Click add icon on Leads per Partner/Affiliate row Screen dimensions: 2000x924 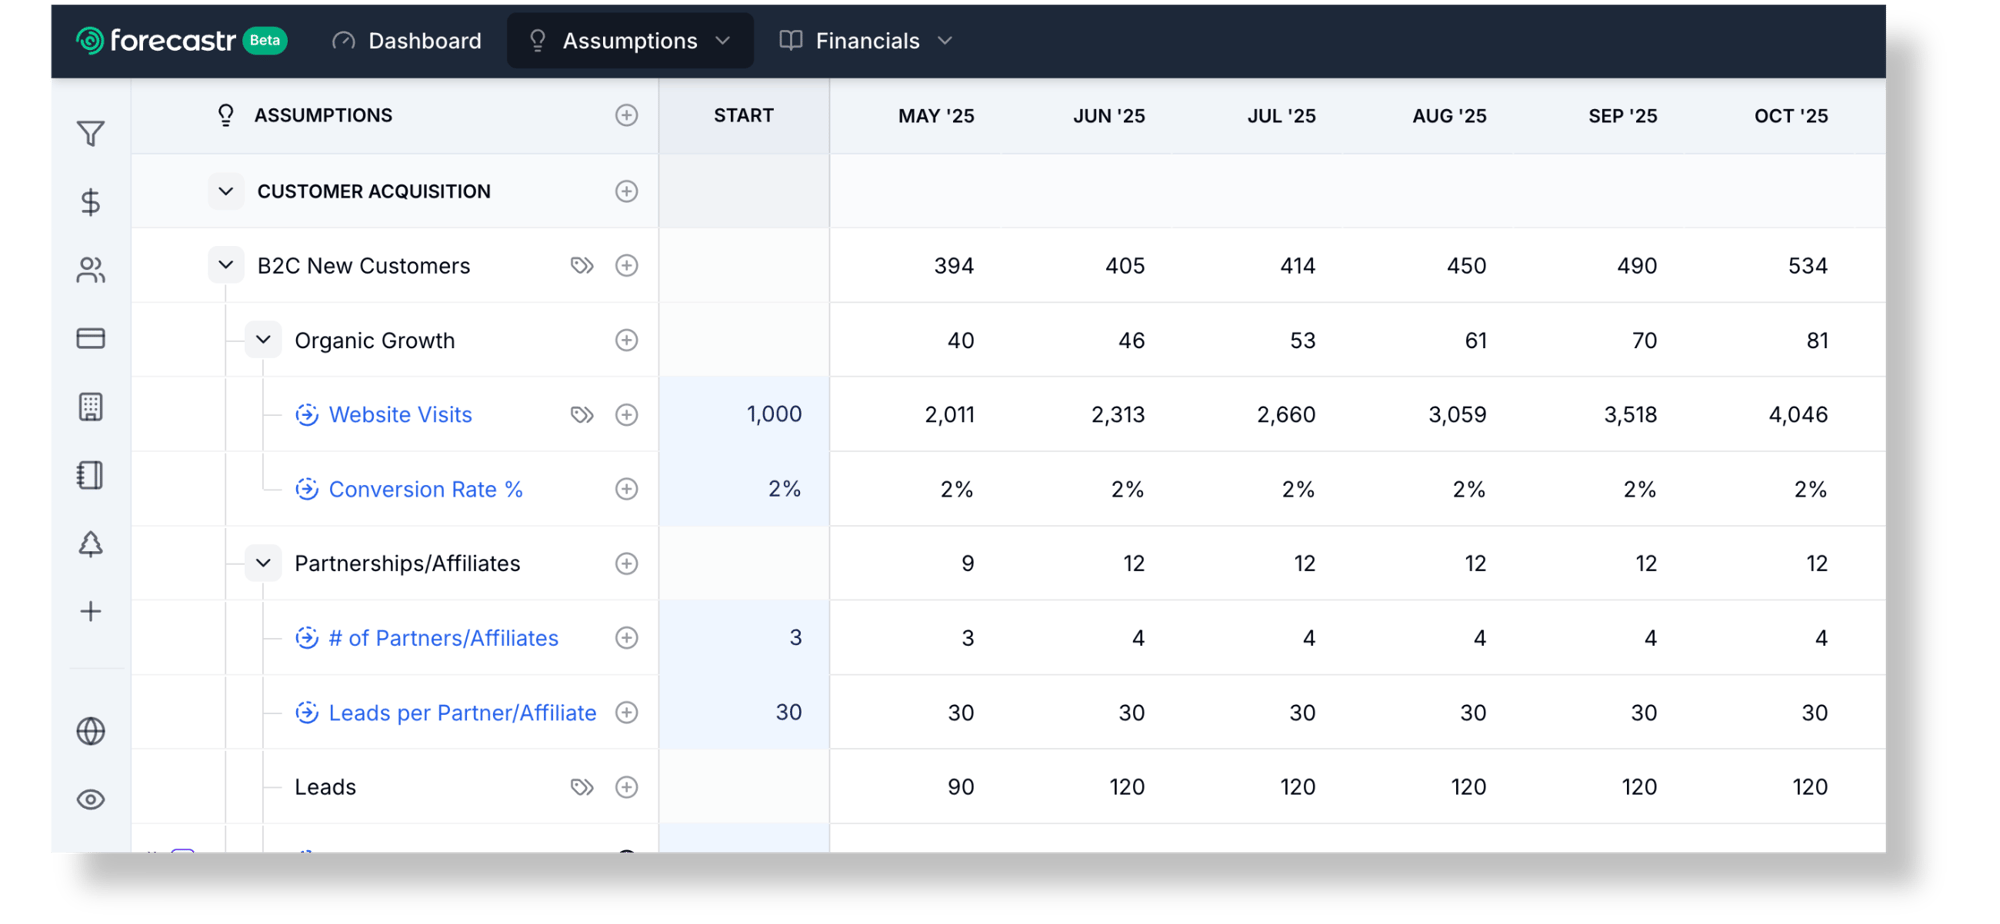tap(627, 712)
